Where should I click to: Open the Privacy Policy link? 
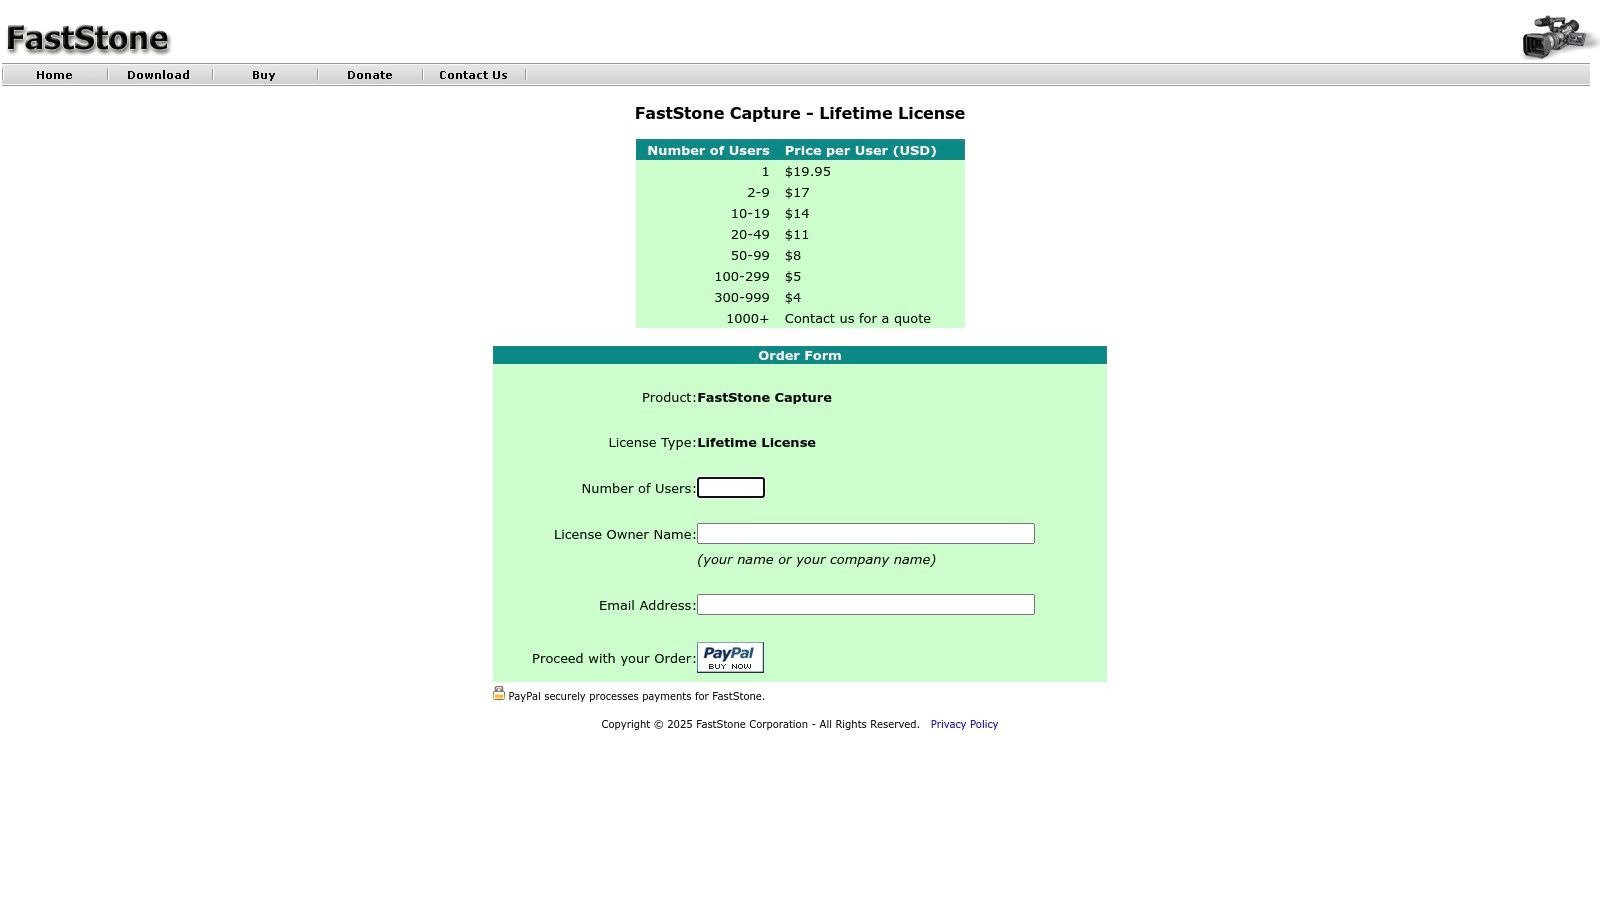[964, 724]
